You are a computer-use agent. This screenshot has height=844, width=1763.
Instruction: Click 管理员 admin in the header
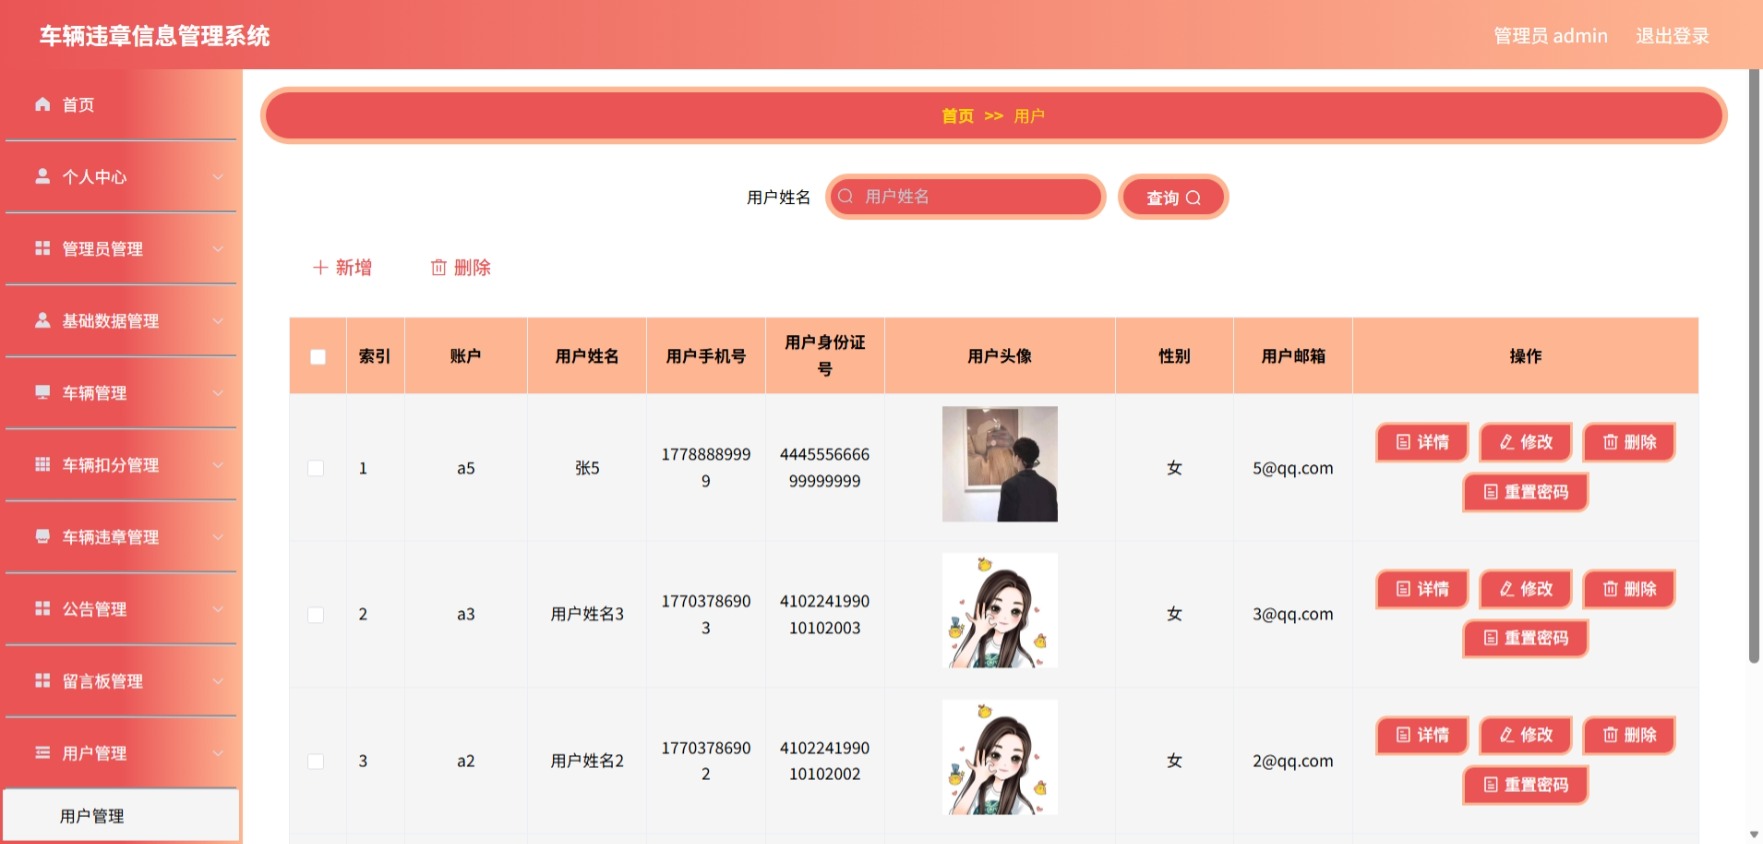(x=1550, y=36)
